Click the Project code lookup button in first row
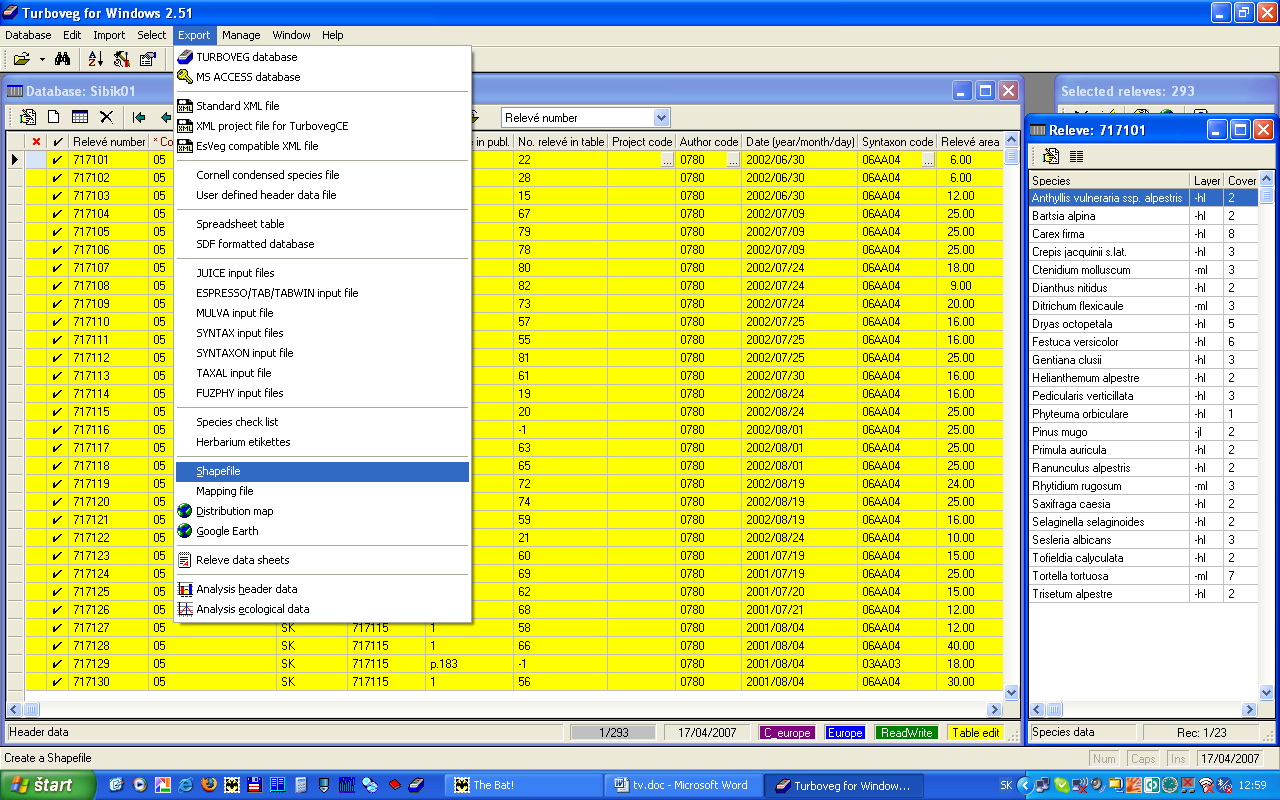 667,160
